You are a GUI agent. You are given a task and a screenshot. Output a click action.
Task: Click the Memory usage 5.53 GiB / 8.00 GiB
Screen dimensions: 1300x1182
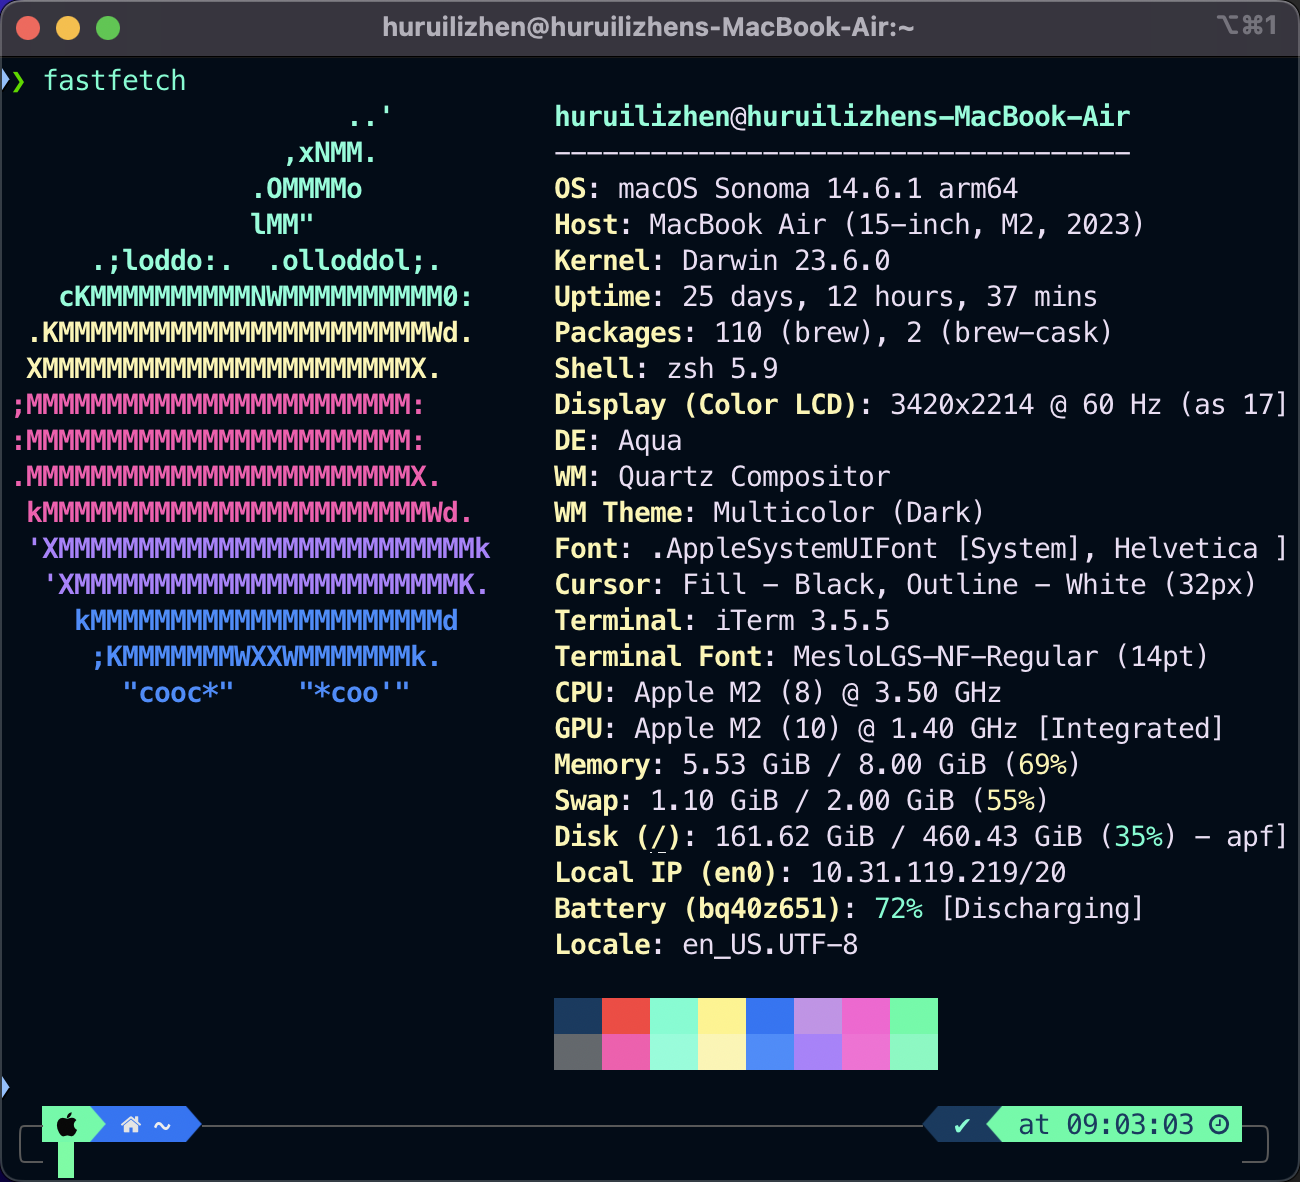pyautogui.click(x=834, y=765)
